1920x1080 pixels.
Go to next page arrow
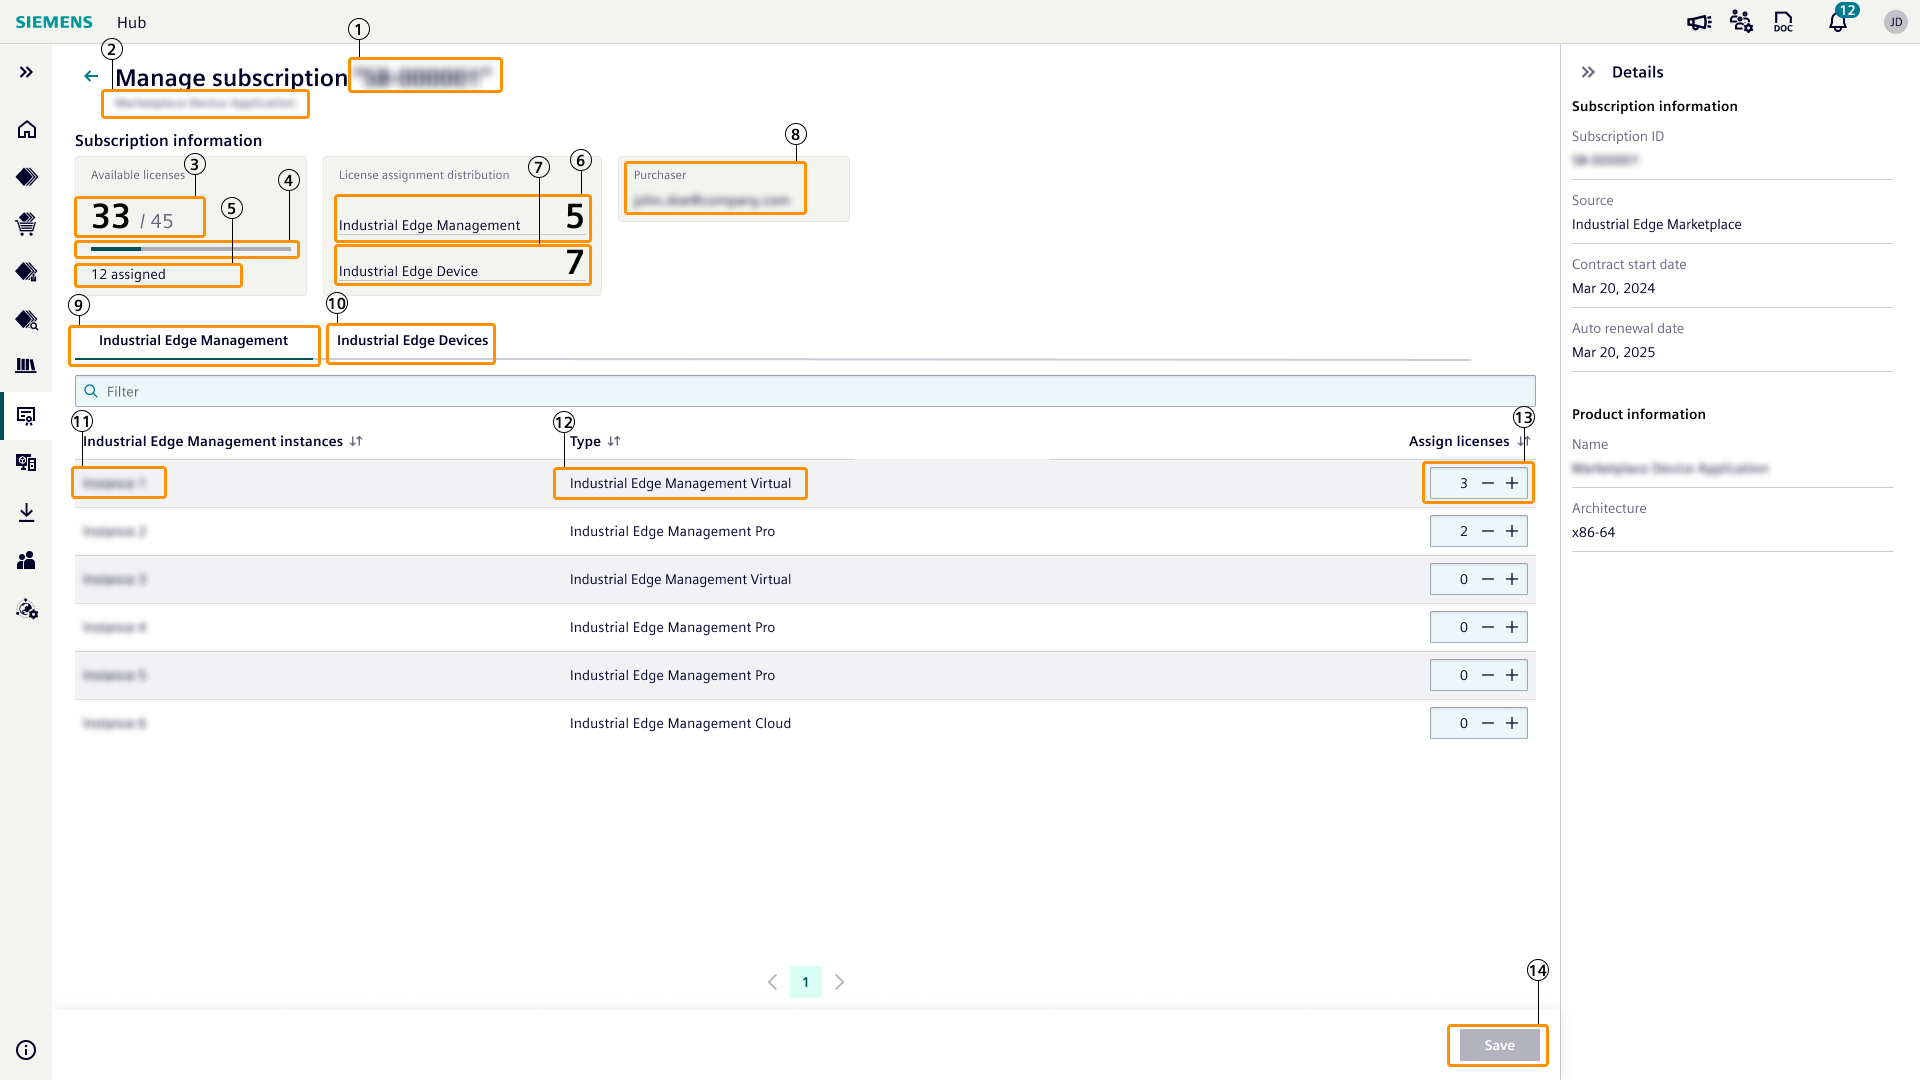click(x=840, y=982)
